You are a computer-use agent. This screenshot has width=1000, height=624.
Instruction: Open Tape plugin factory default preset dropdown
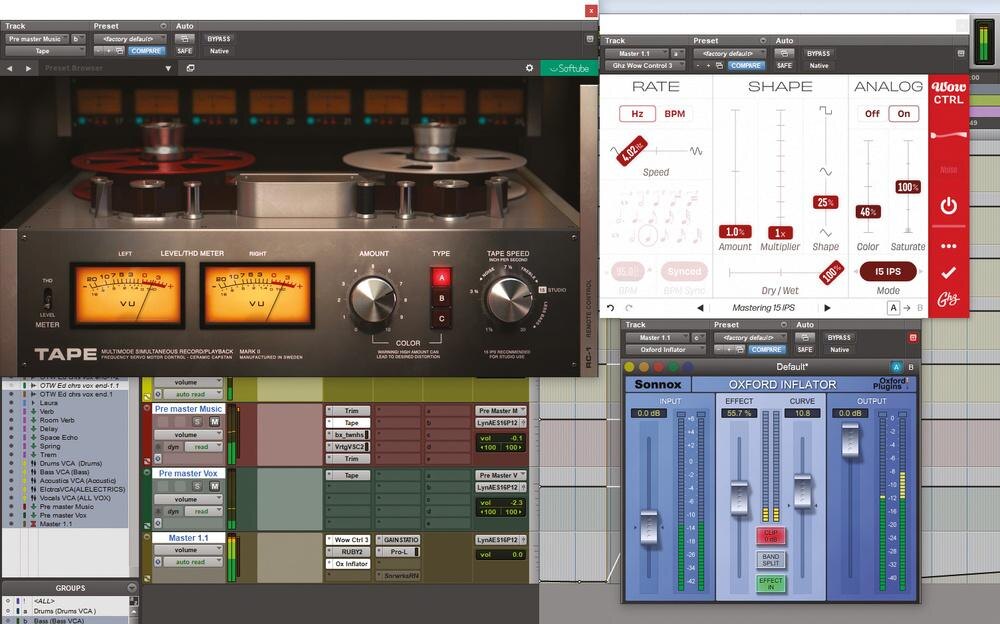tap(129, 39)
